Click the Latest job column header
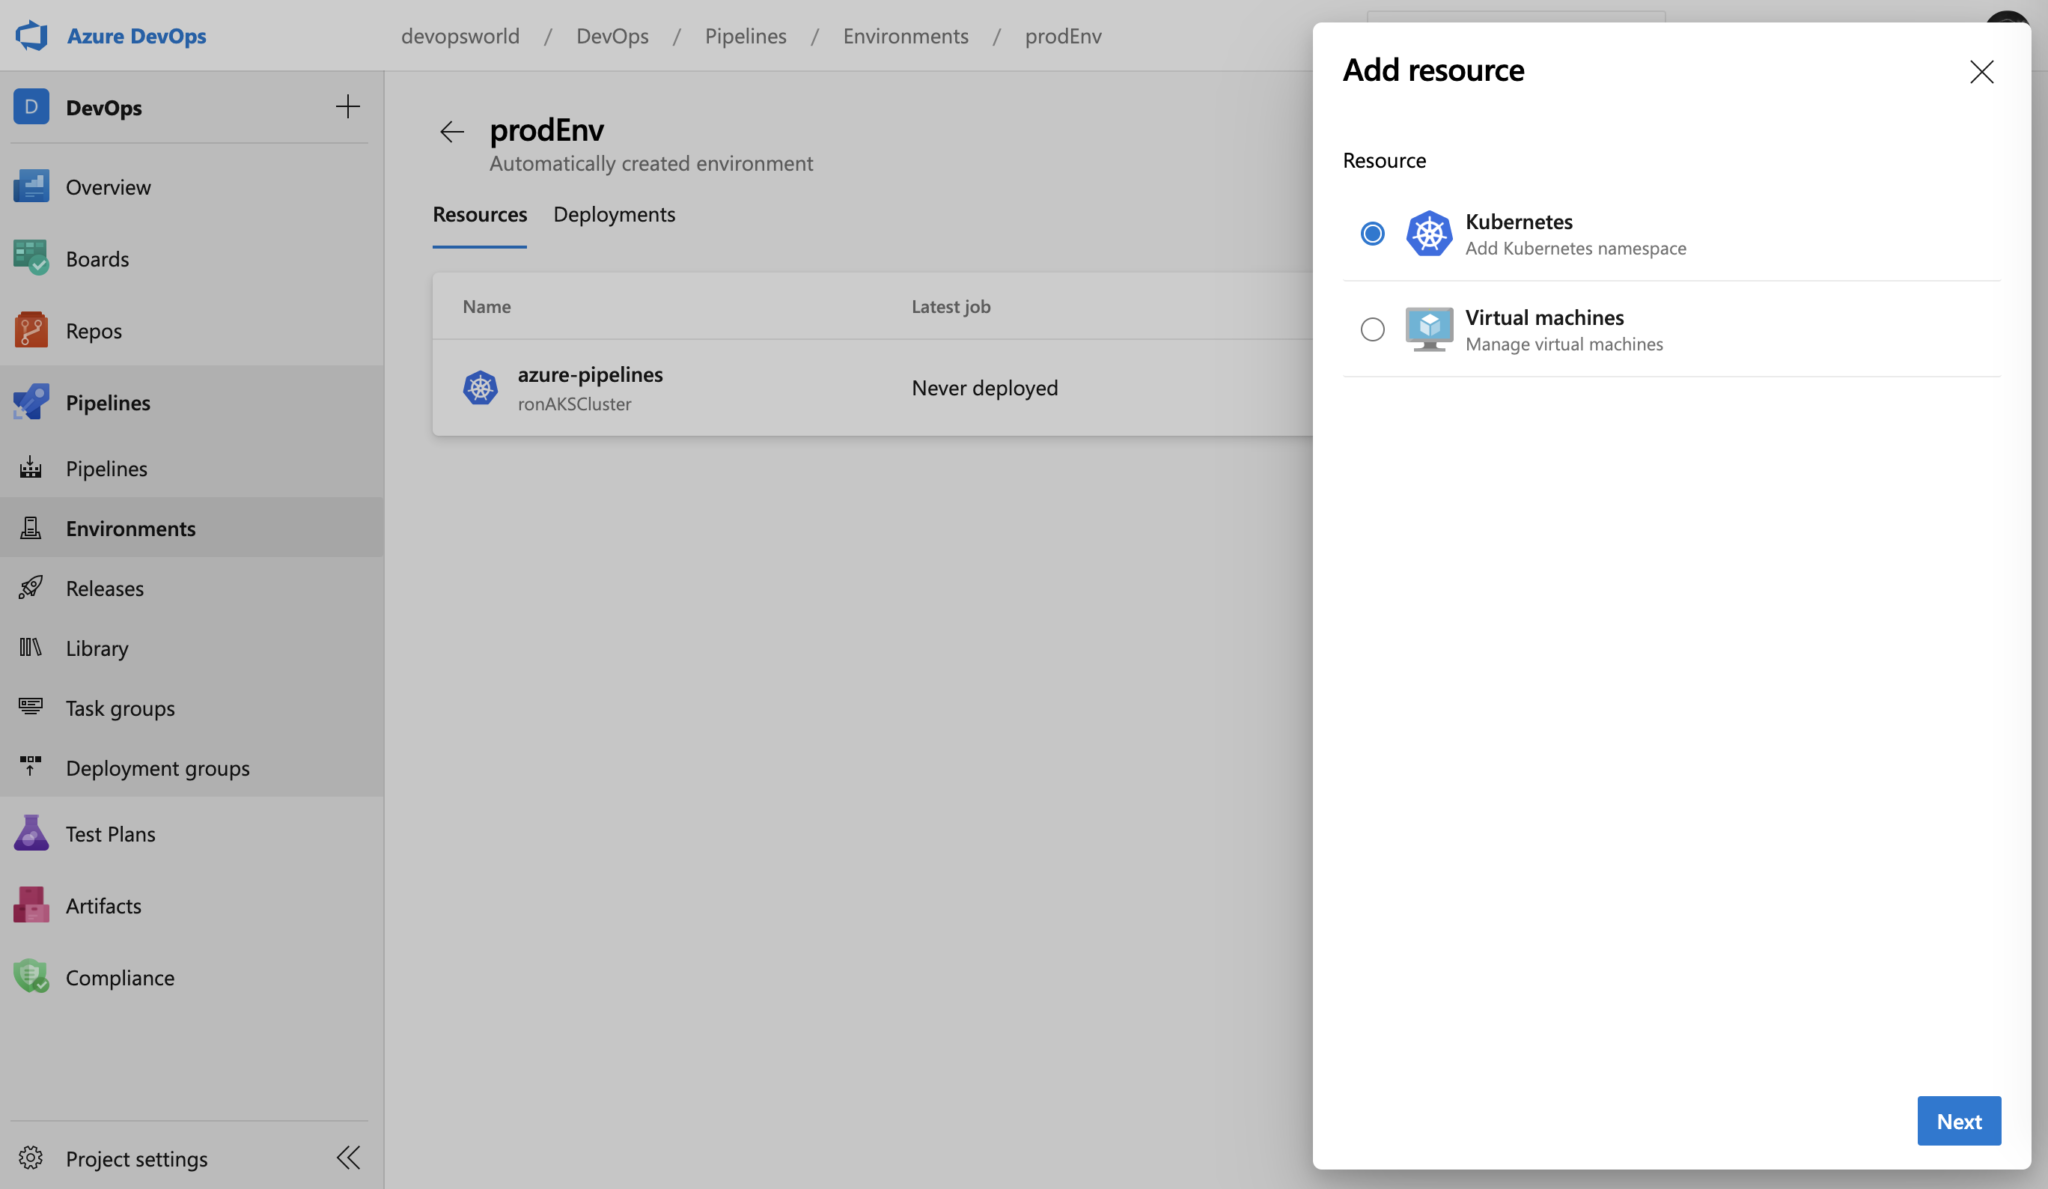This screenshot has height=1189, width=2048. (951, 307)
